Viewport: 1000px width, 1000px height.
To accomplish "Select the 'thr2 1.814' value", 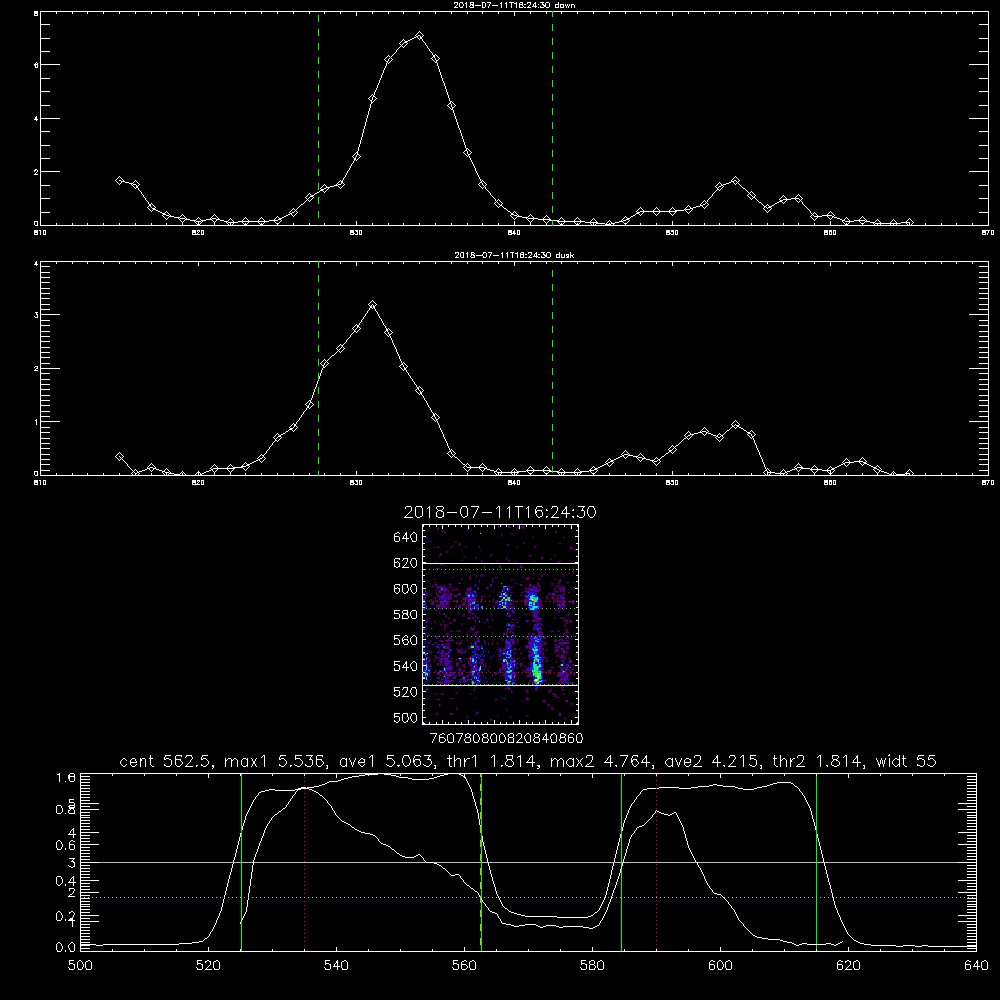I will click(x=818, y=761).
